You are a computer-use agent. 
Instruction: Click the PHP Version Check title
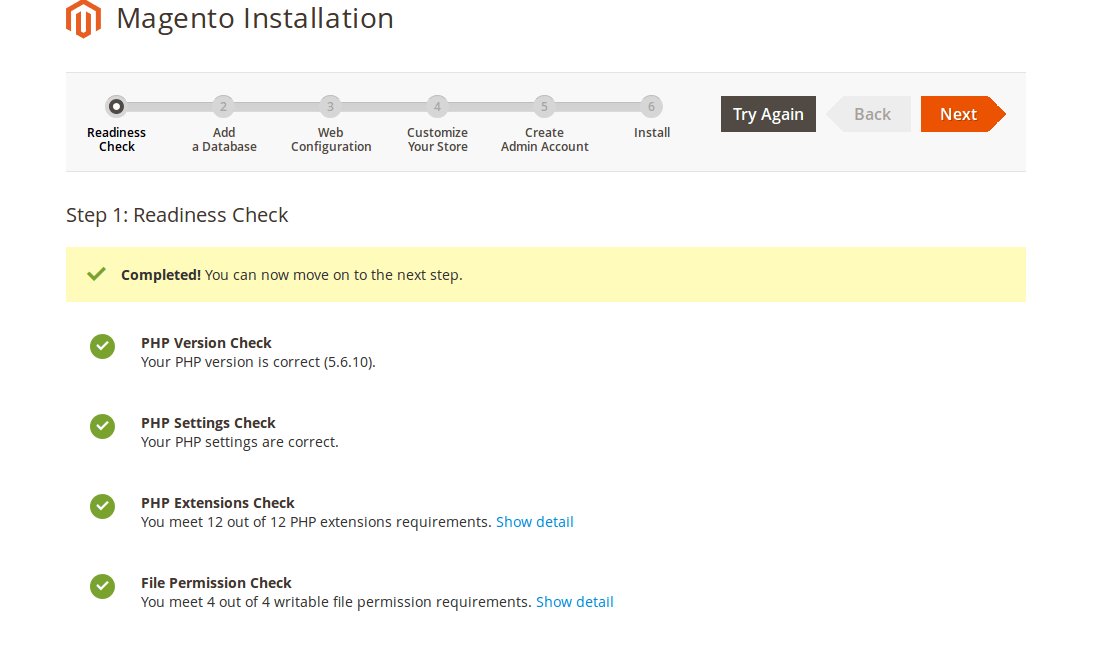(206, 343)
